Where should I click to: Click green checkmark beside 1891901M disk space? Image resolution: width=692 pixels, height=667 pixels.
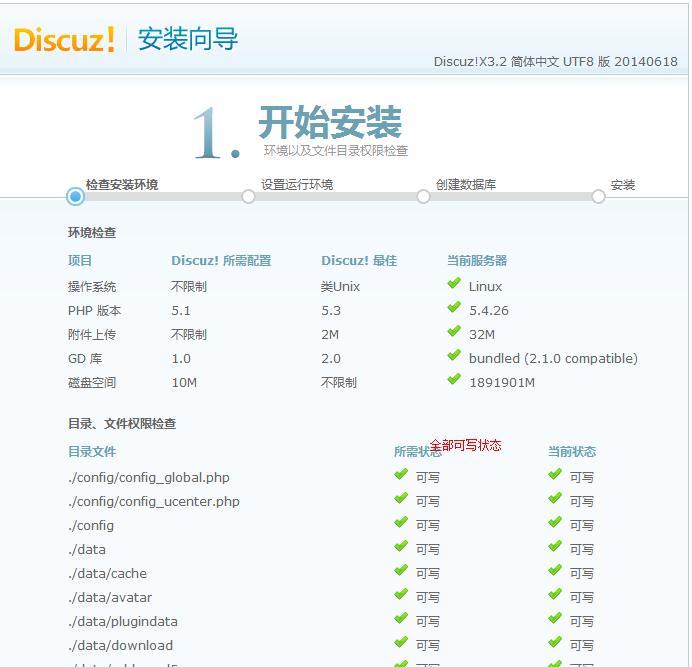454,379
